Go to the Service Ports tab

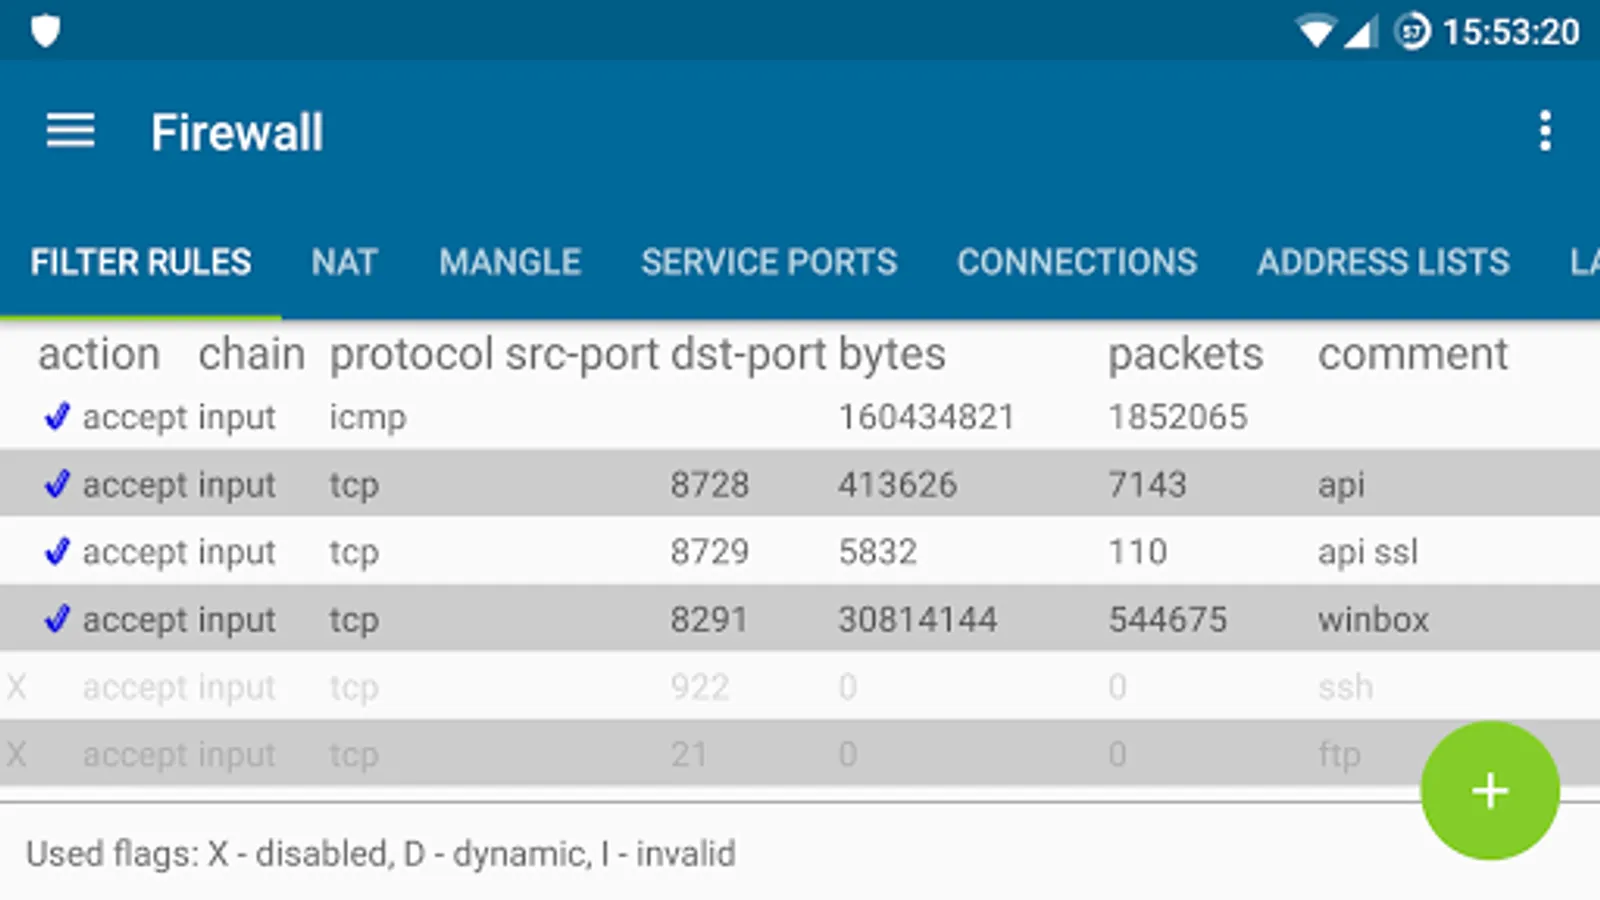pyautogui.click(x=769, y=262)
